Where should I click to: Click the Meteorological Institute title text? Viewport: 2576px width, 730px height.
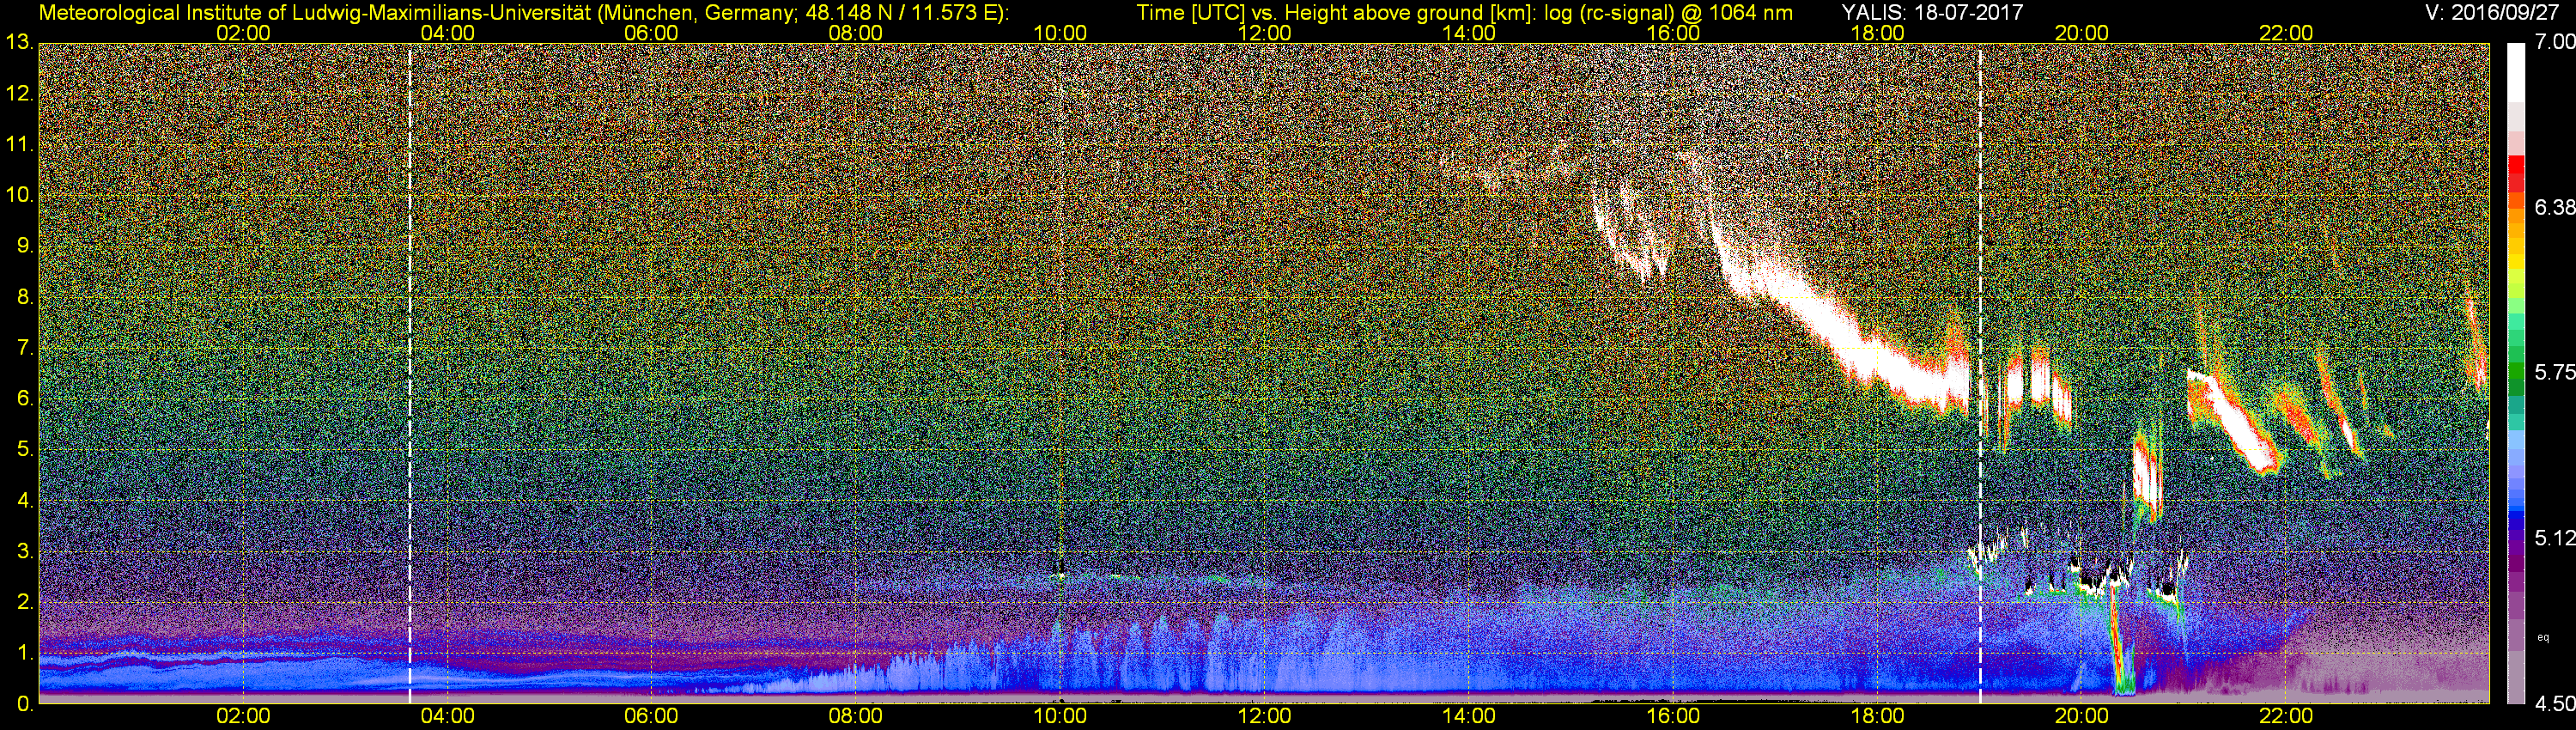tap(523, 12)
